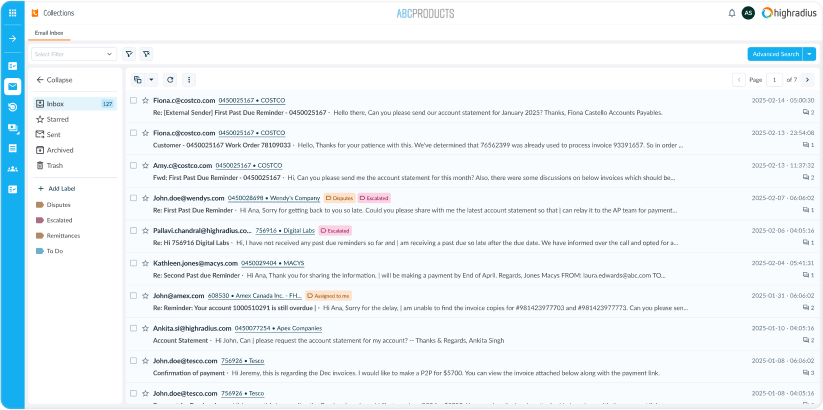Open customer link 0450029404 MACYS

pyautogui.click(x=272, y=263)
